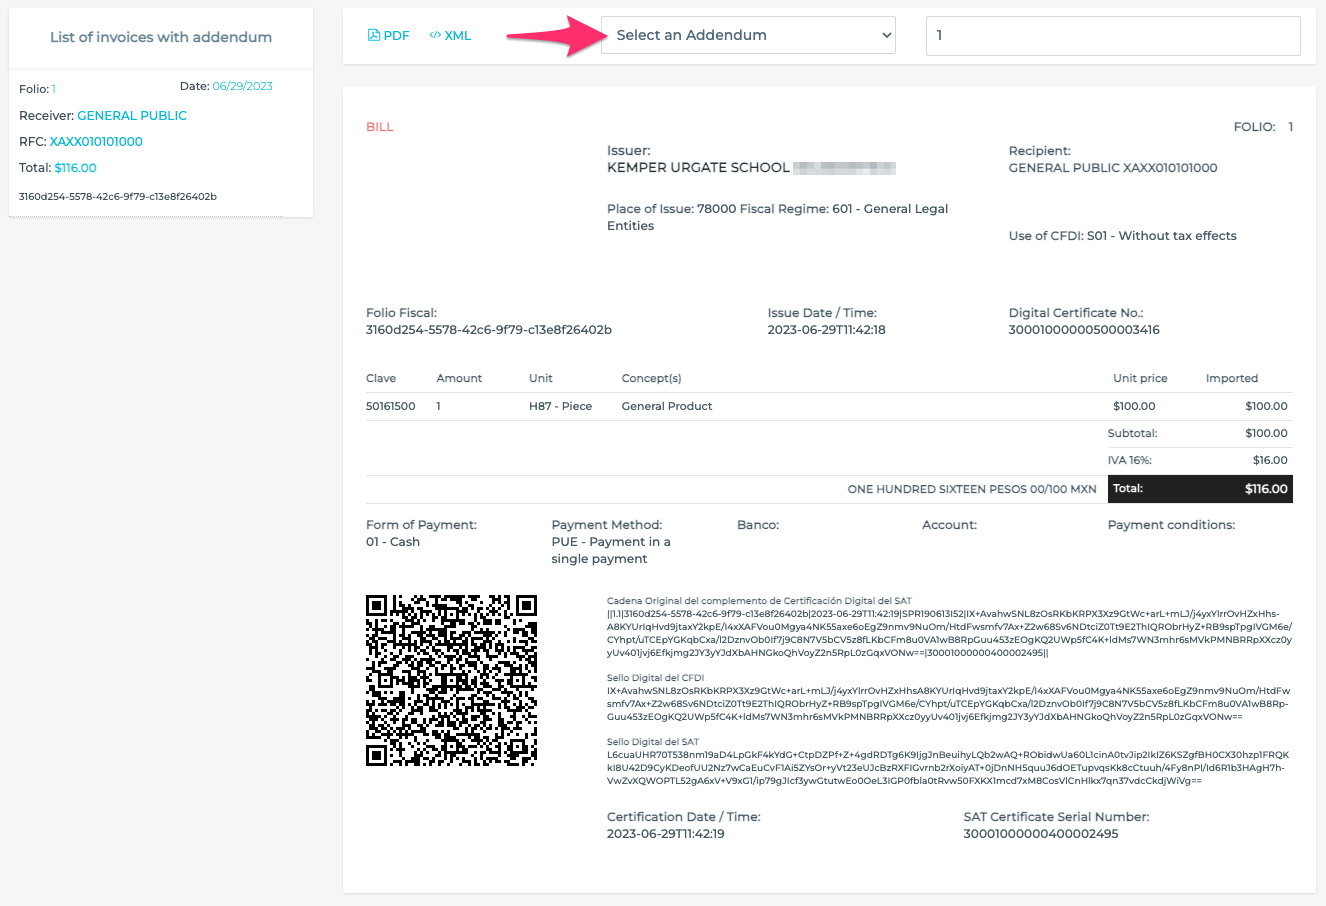Image resolution: width=1326 pixels, height=906 pixels.
Task: Click the Imported column header
Action: [1232, 378]
